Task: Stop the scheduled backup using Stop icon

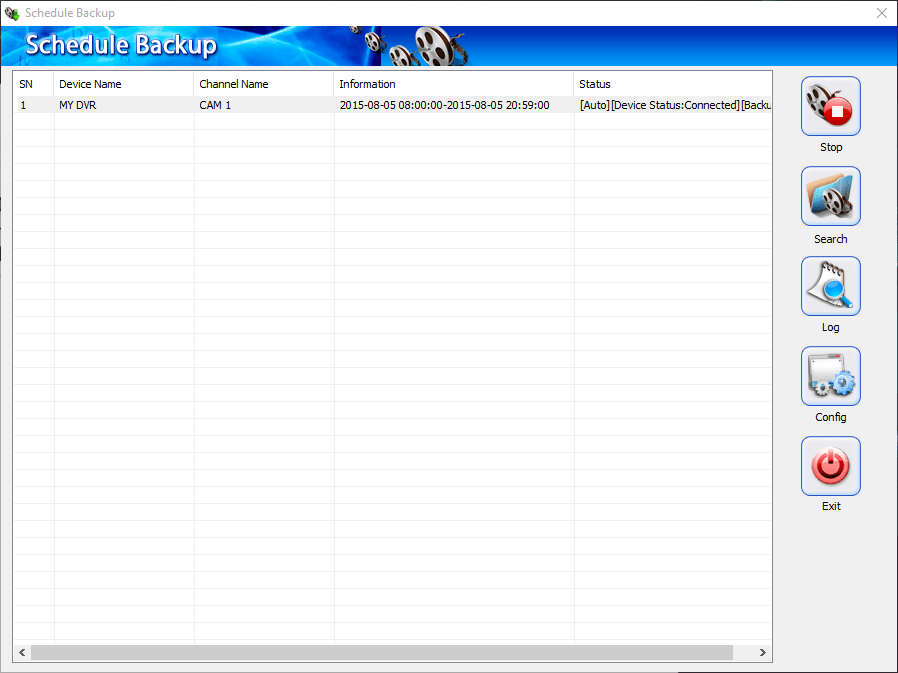Action: pyautogui.click(x=830, y=106)
